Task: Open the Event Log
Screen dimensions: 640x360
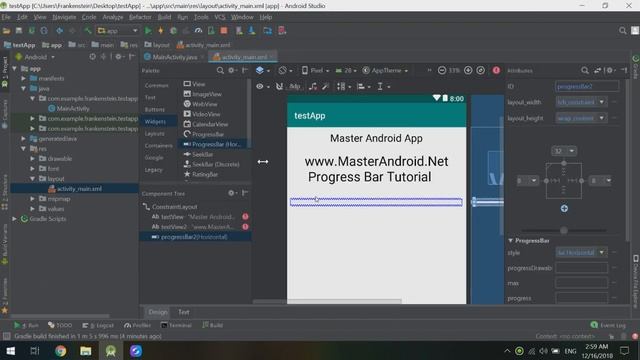Action: [x=608, y=325]
